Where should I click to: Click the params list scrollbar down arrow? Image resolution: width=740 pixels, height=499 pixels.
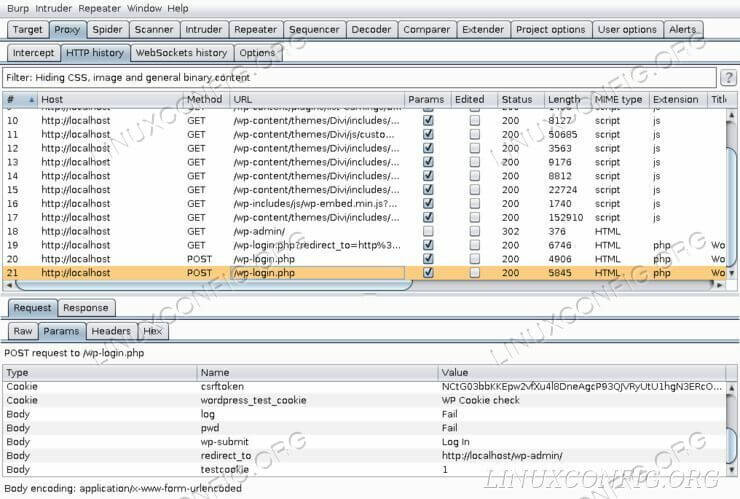tap(732, 470)
